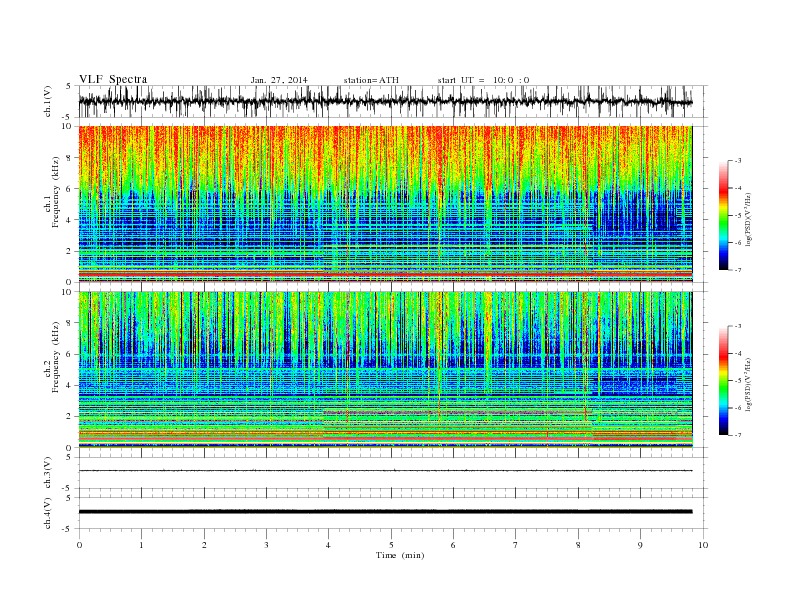
Task: Click the "Jan. 27, 2014" date text
Action: pyautogui.click(x=279, y=80)
